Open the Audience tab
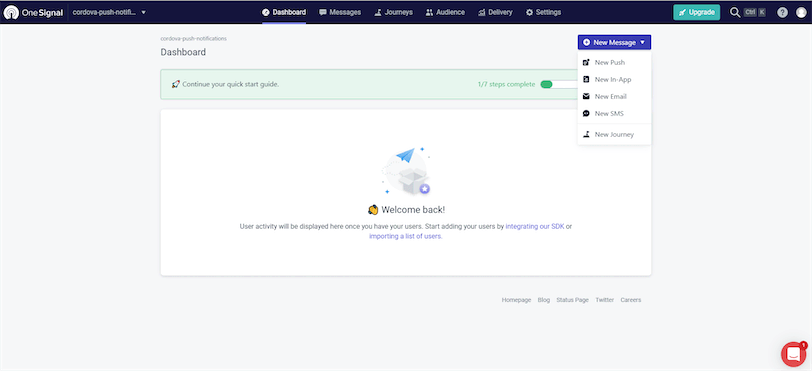812x371 pixels. pos(445,12)
